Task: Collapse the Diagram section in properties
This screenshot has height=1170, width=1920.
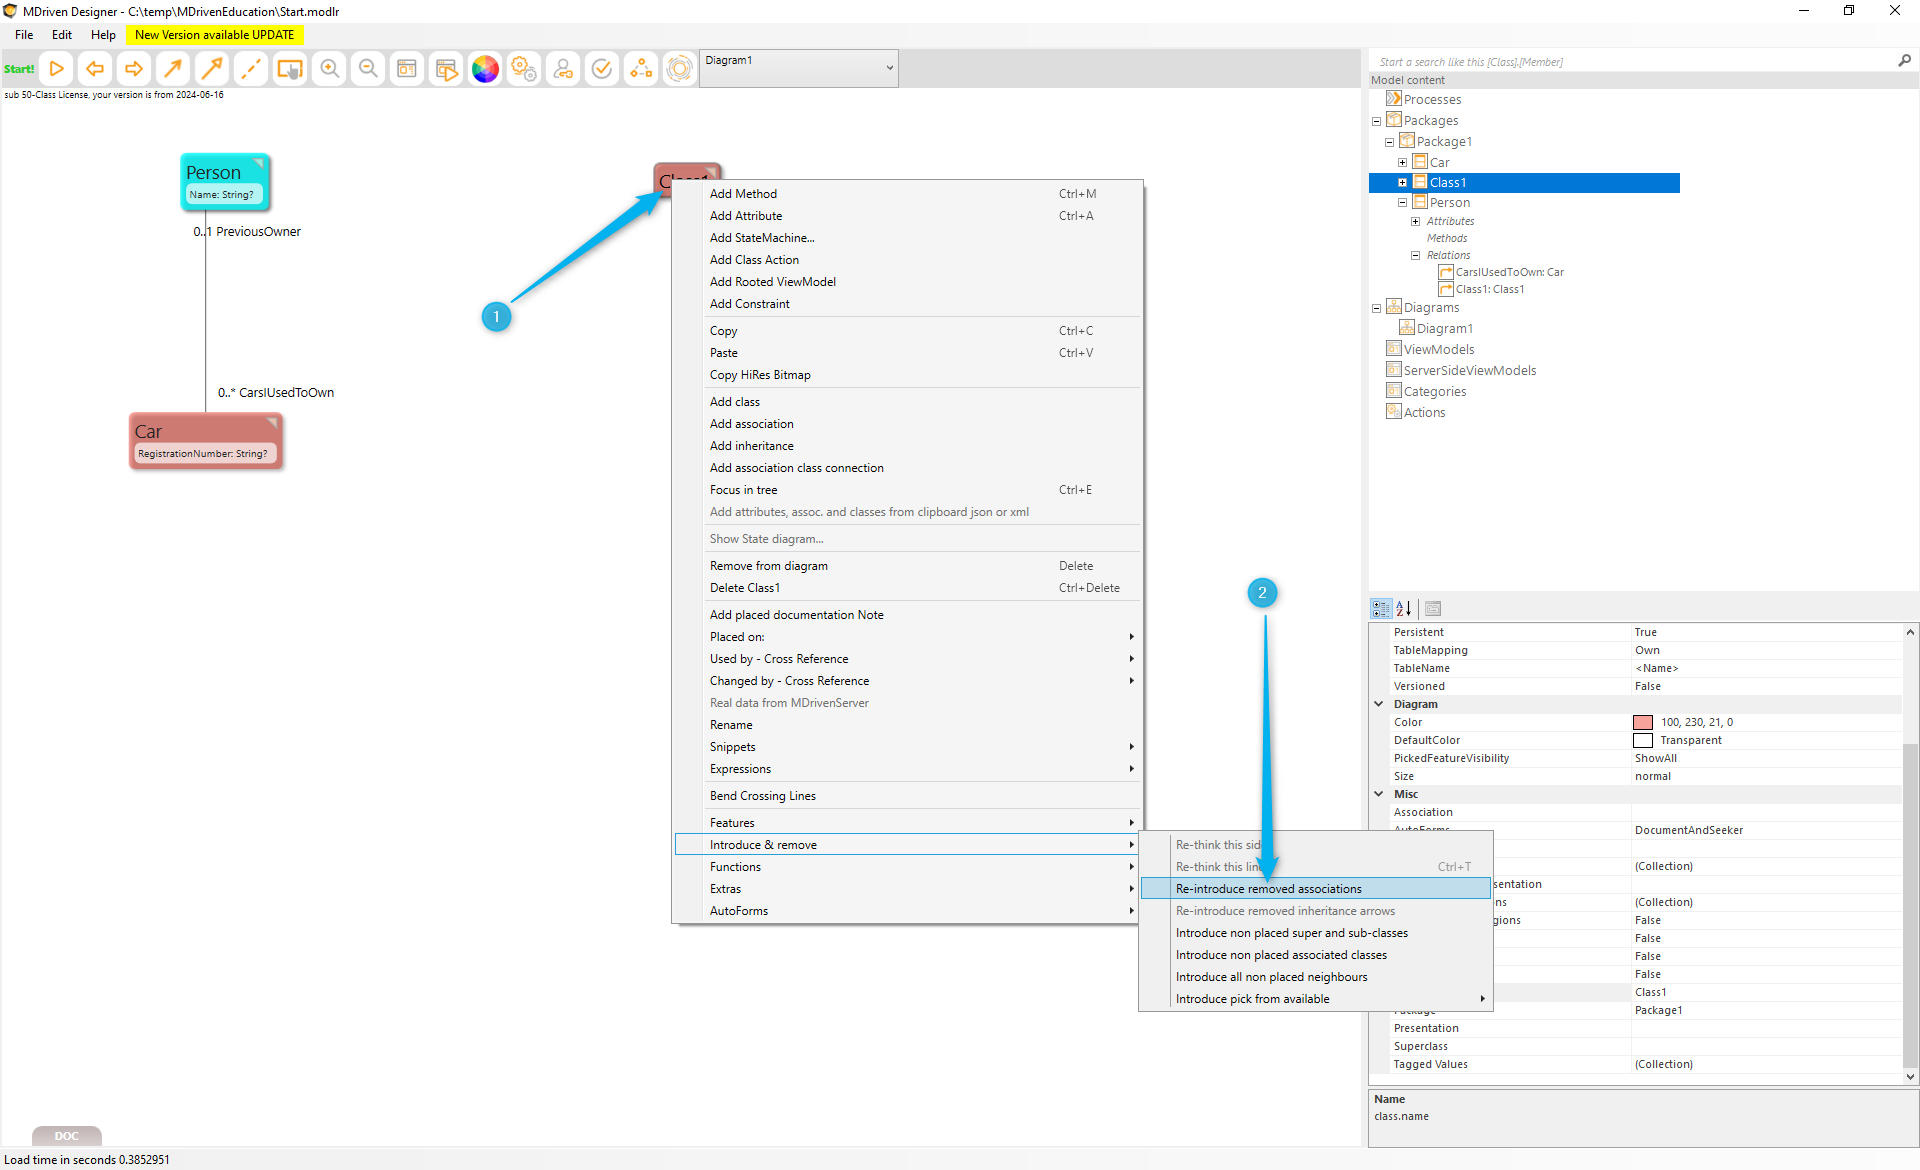Action: 1379,704
